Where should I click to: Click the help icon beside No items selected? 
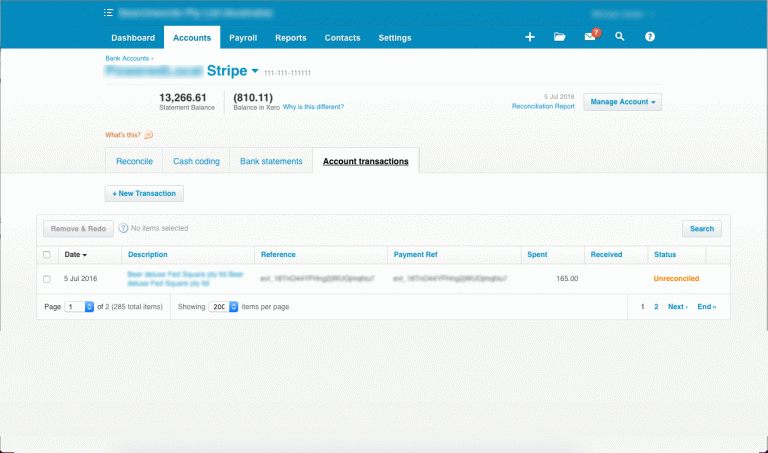[124, 229]
